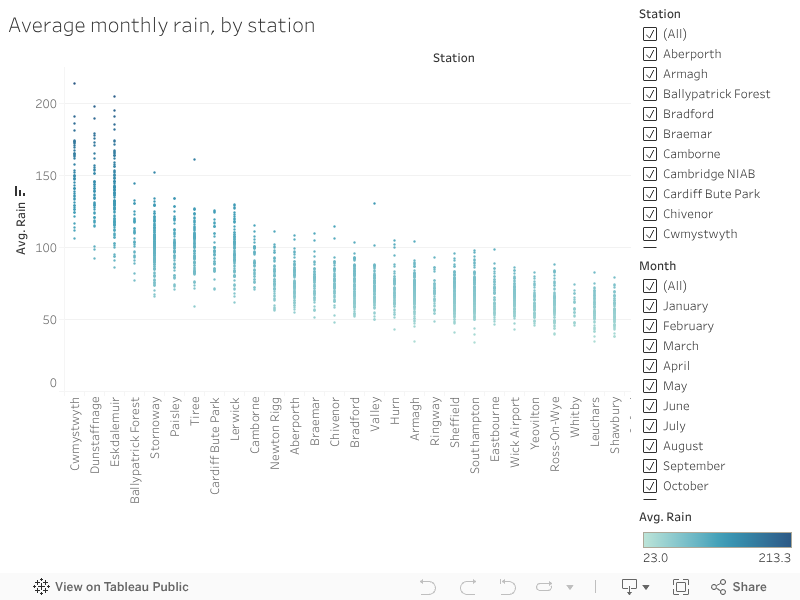Click the Avg. Rain axis title
Screen dimensions: 800x600
[x=20, y=228]
